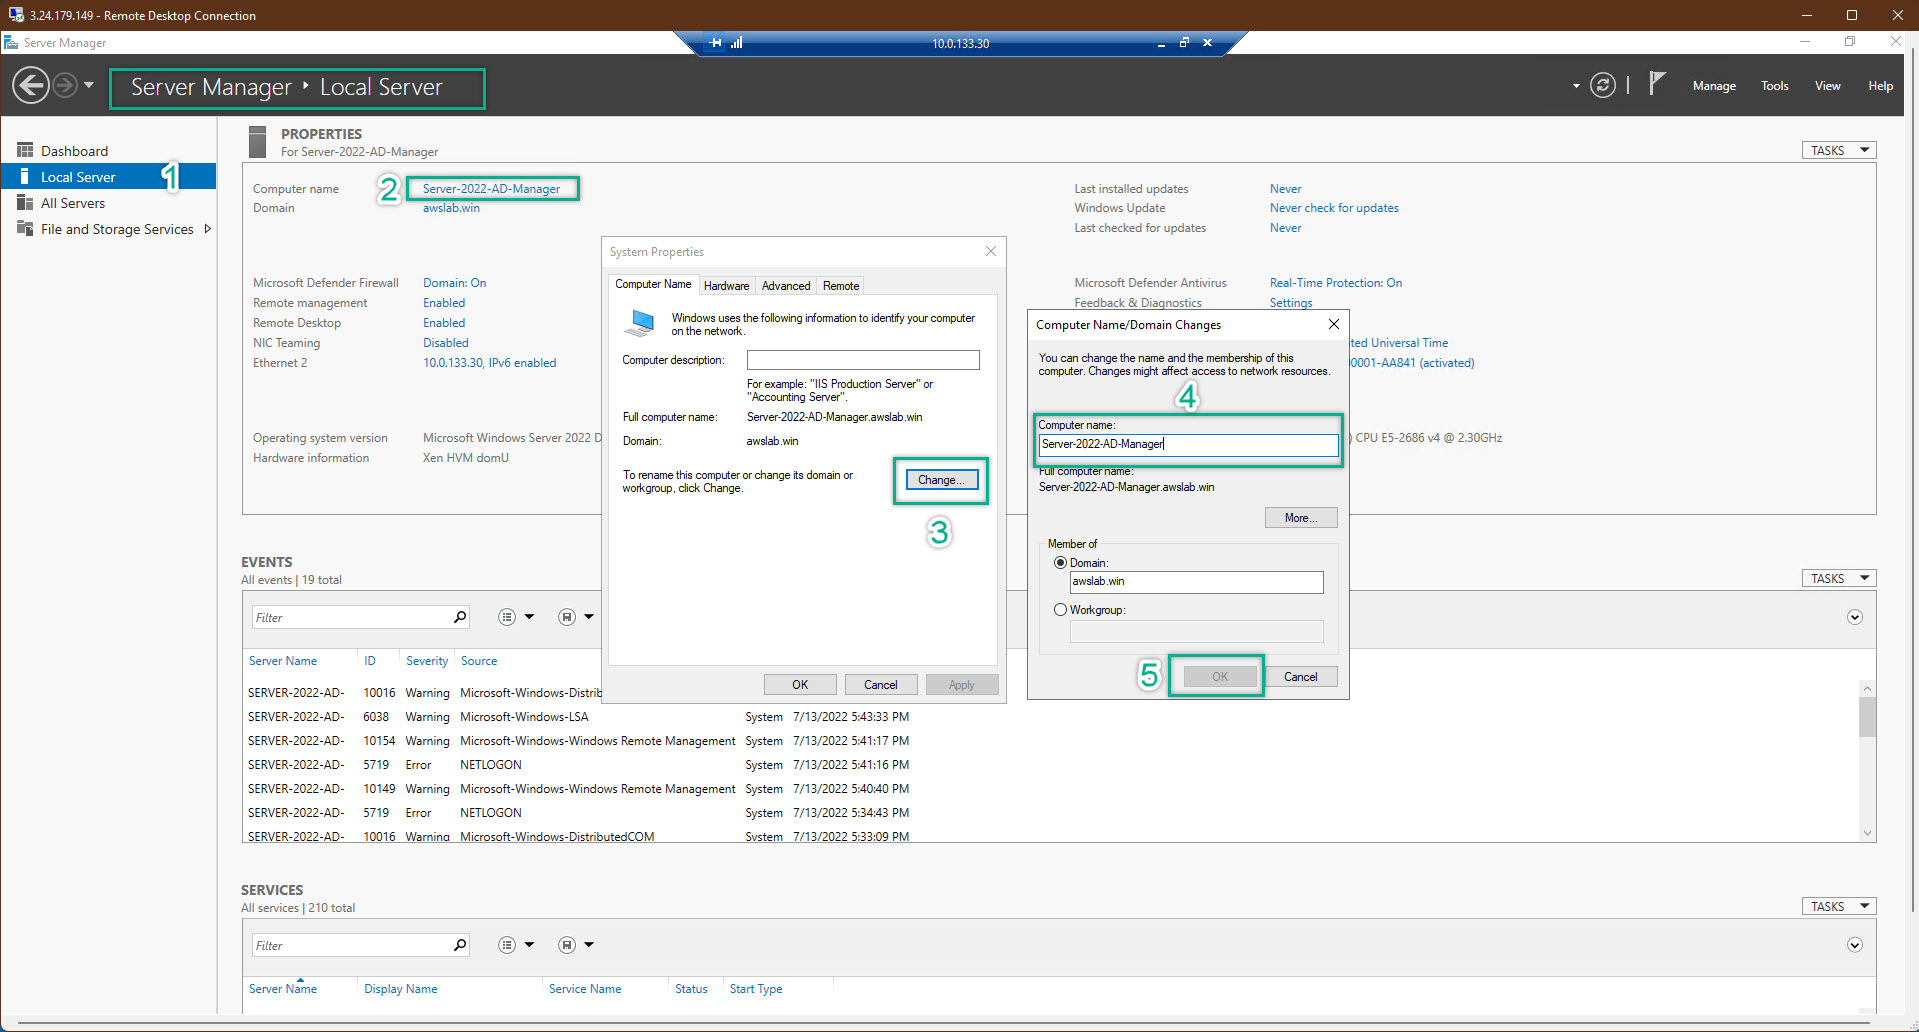
Task: Click Cancel in System Properties dialog
Action: (881, 685)
